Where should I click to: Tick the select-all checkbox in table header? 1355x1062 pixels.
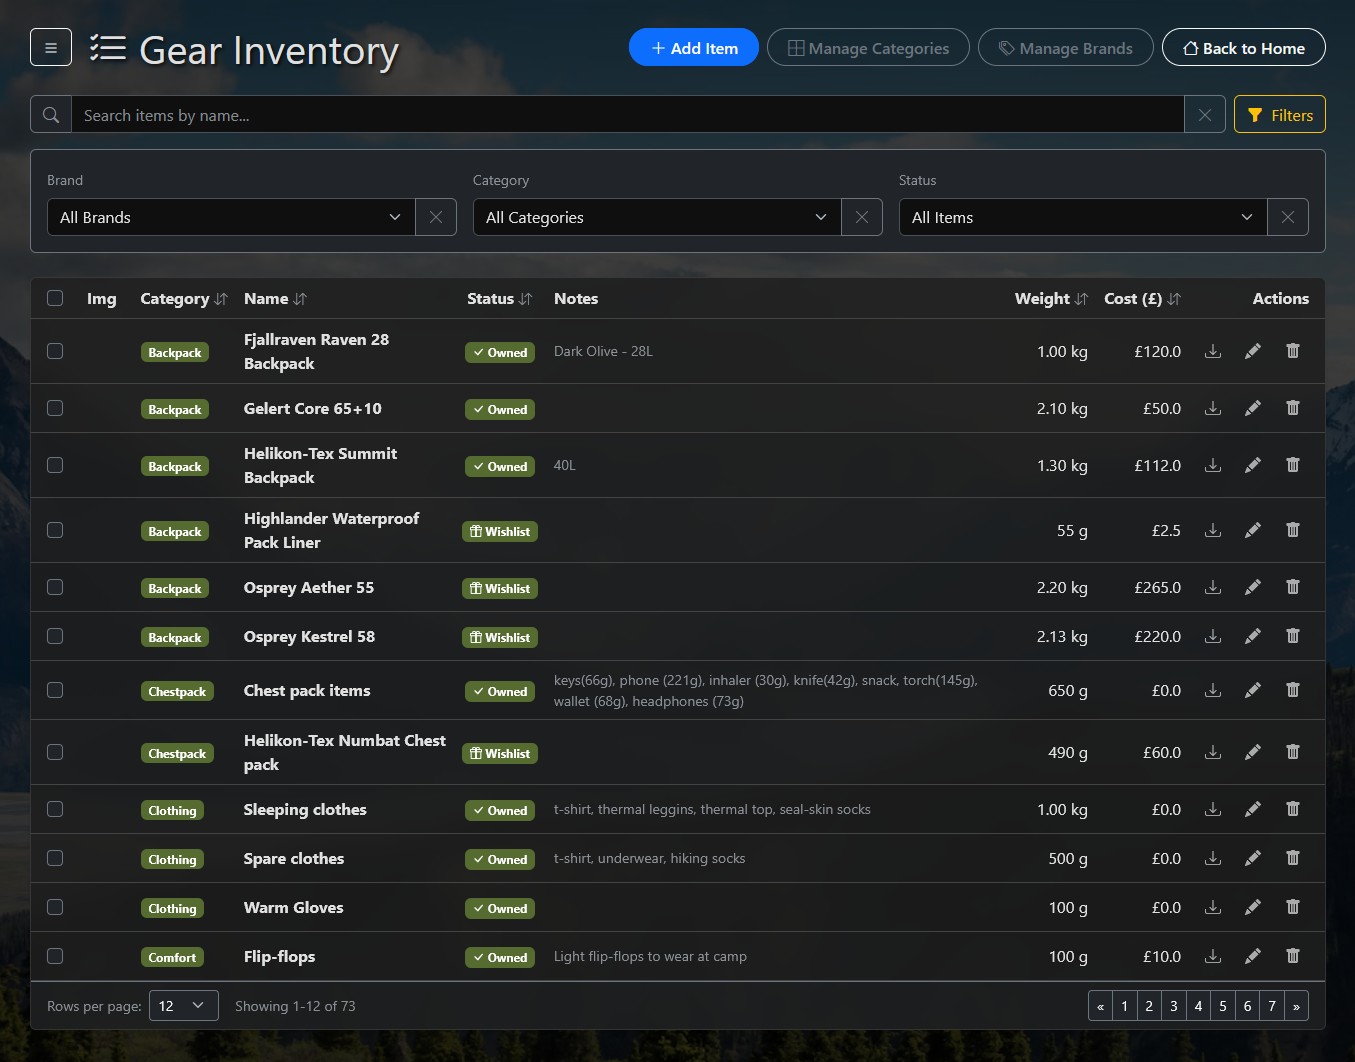point(55,298)
